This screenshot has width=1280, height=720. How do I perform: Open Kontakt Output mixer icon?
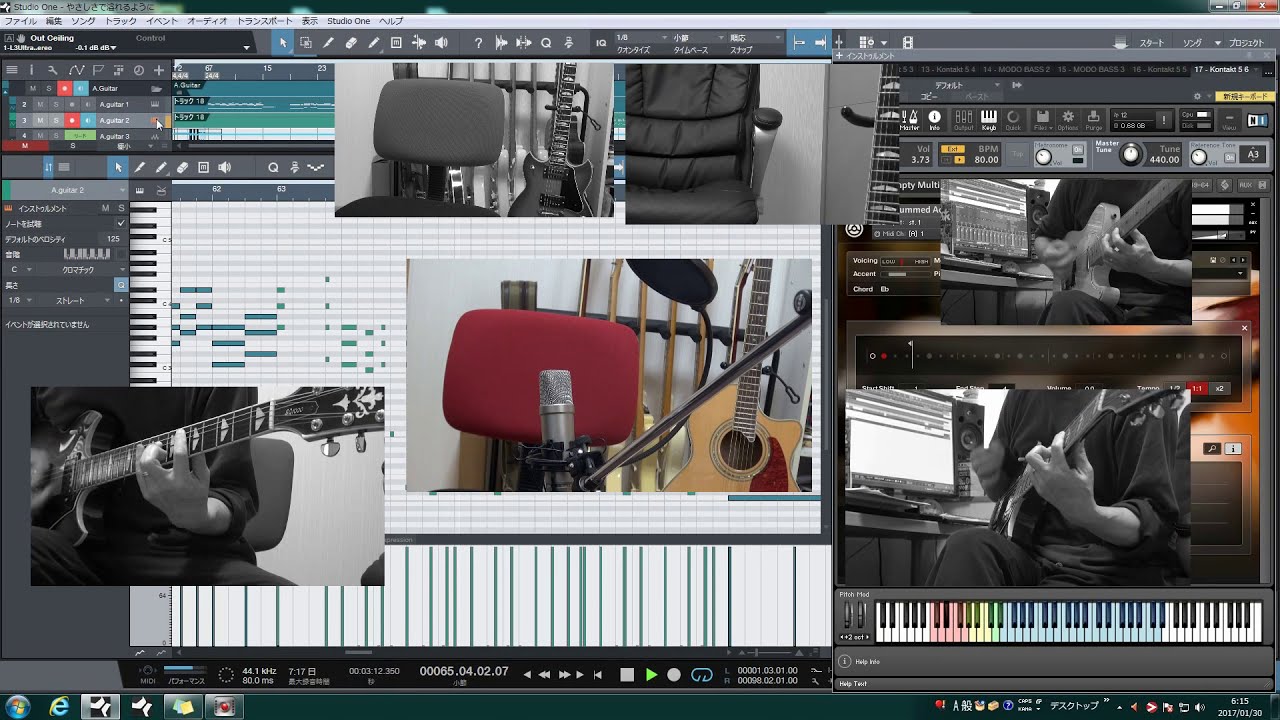(x=963, y=119)
